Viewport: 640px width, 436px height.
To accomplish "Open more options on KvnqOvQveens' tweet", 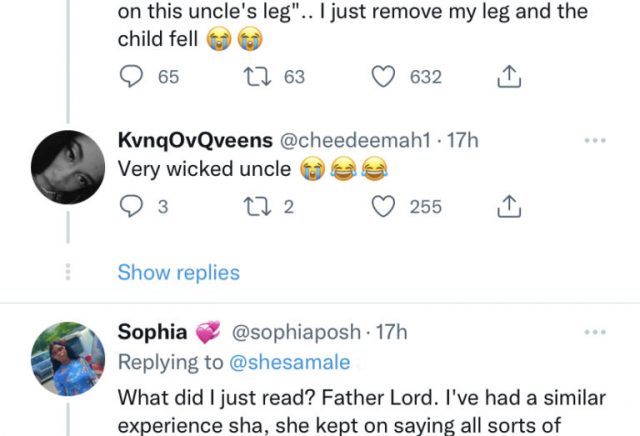I will click(594, 142).
